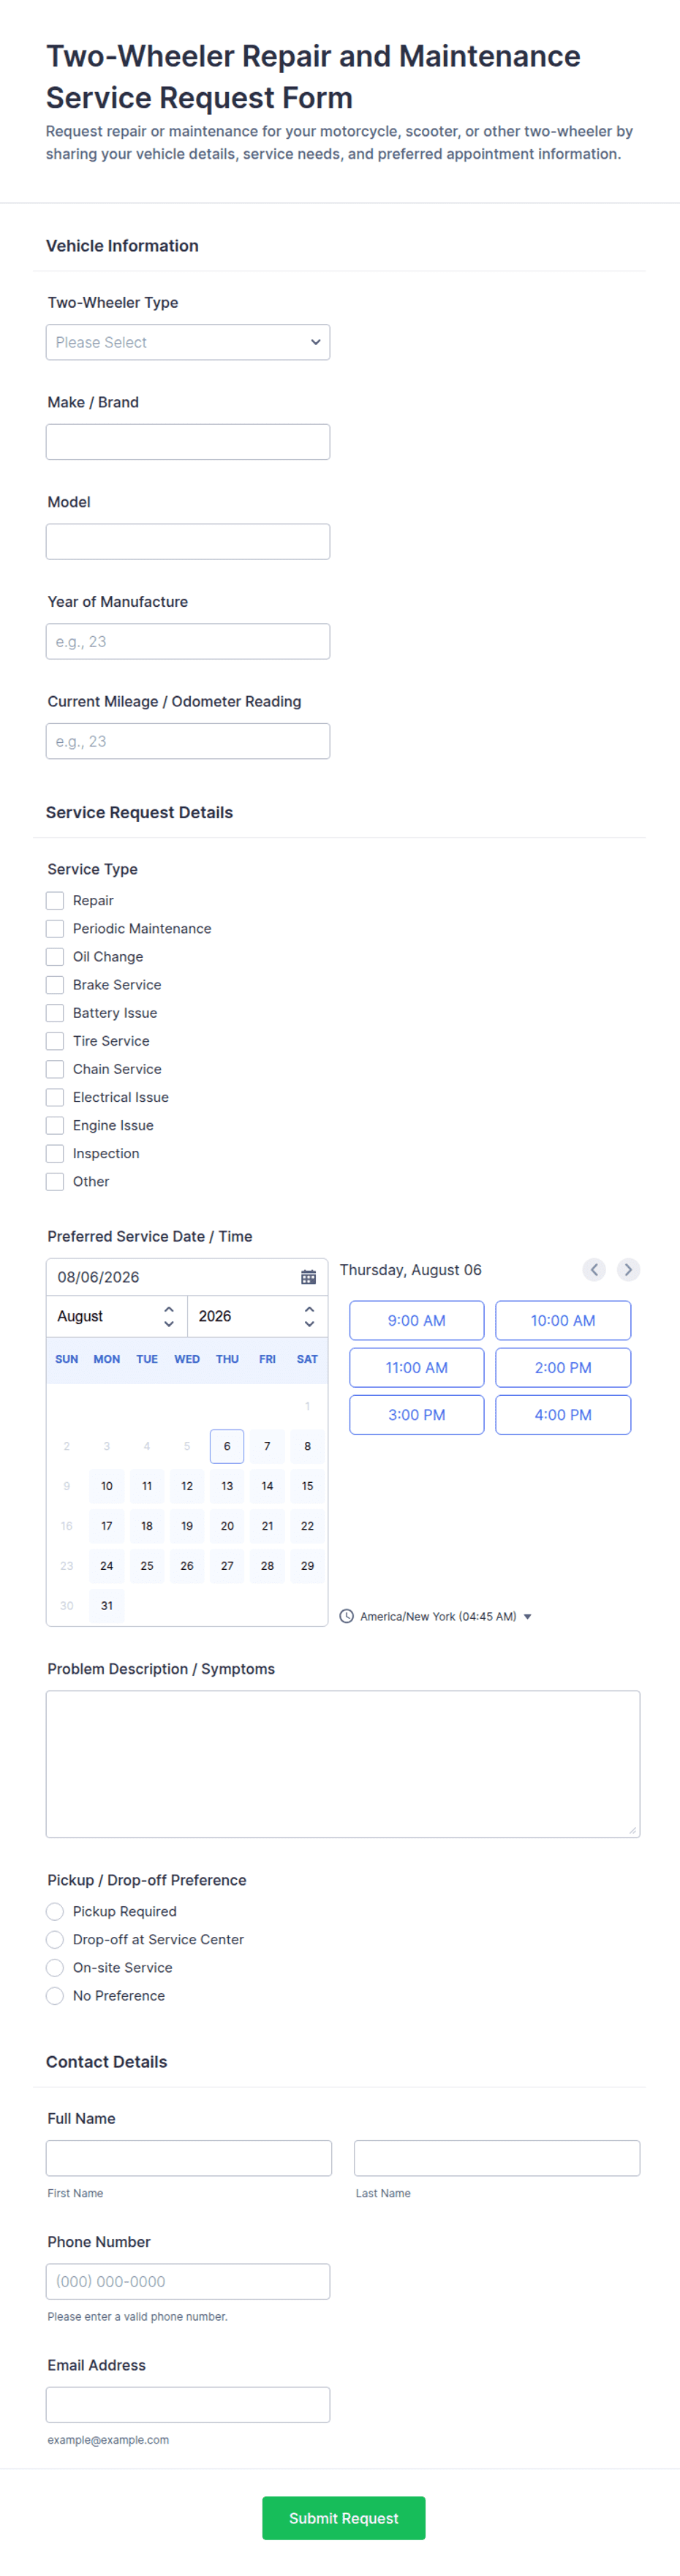Enable the Engine Issue checkbox
This screenshot has height=2576, width=680.
tap(55, 1125)
